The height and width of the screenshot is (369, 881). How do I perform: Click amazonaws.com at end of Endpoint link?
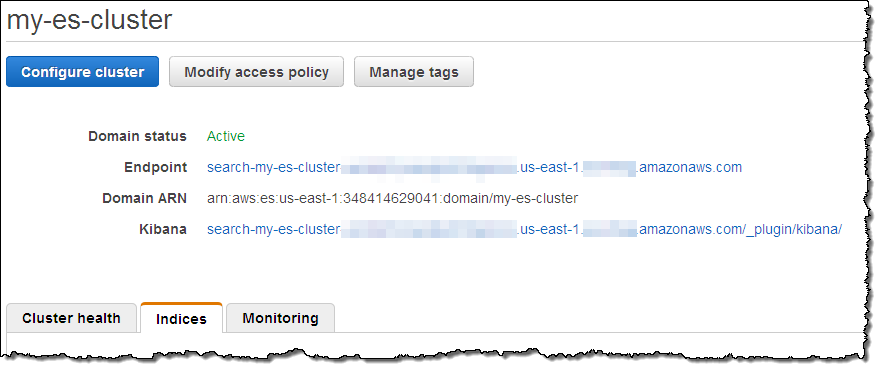click(x=691, y=167)
